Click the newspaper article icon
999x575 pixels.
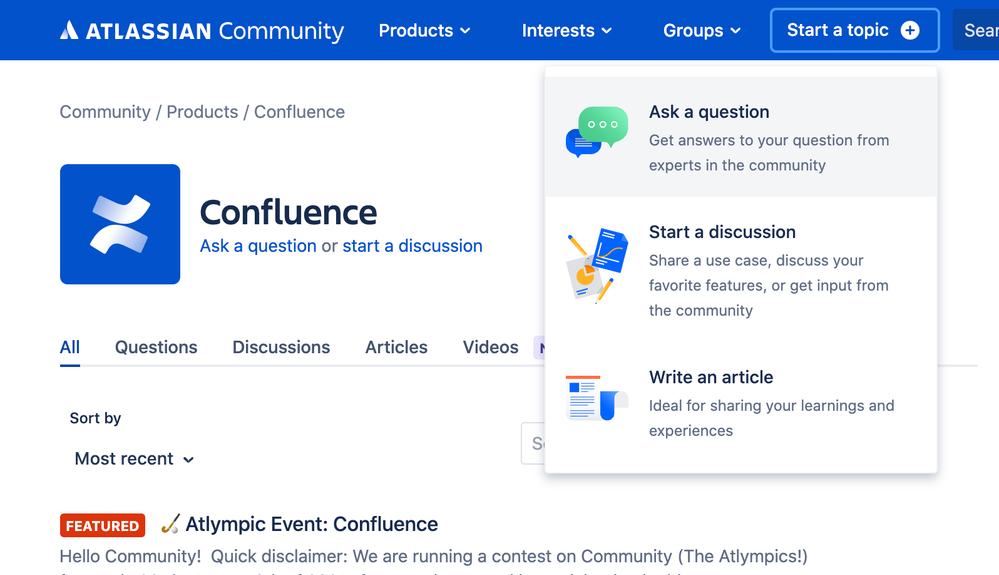[x=597, y=398]
